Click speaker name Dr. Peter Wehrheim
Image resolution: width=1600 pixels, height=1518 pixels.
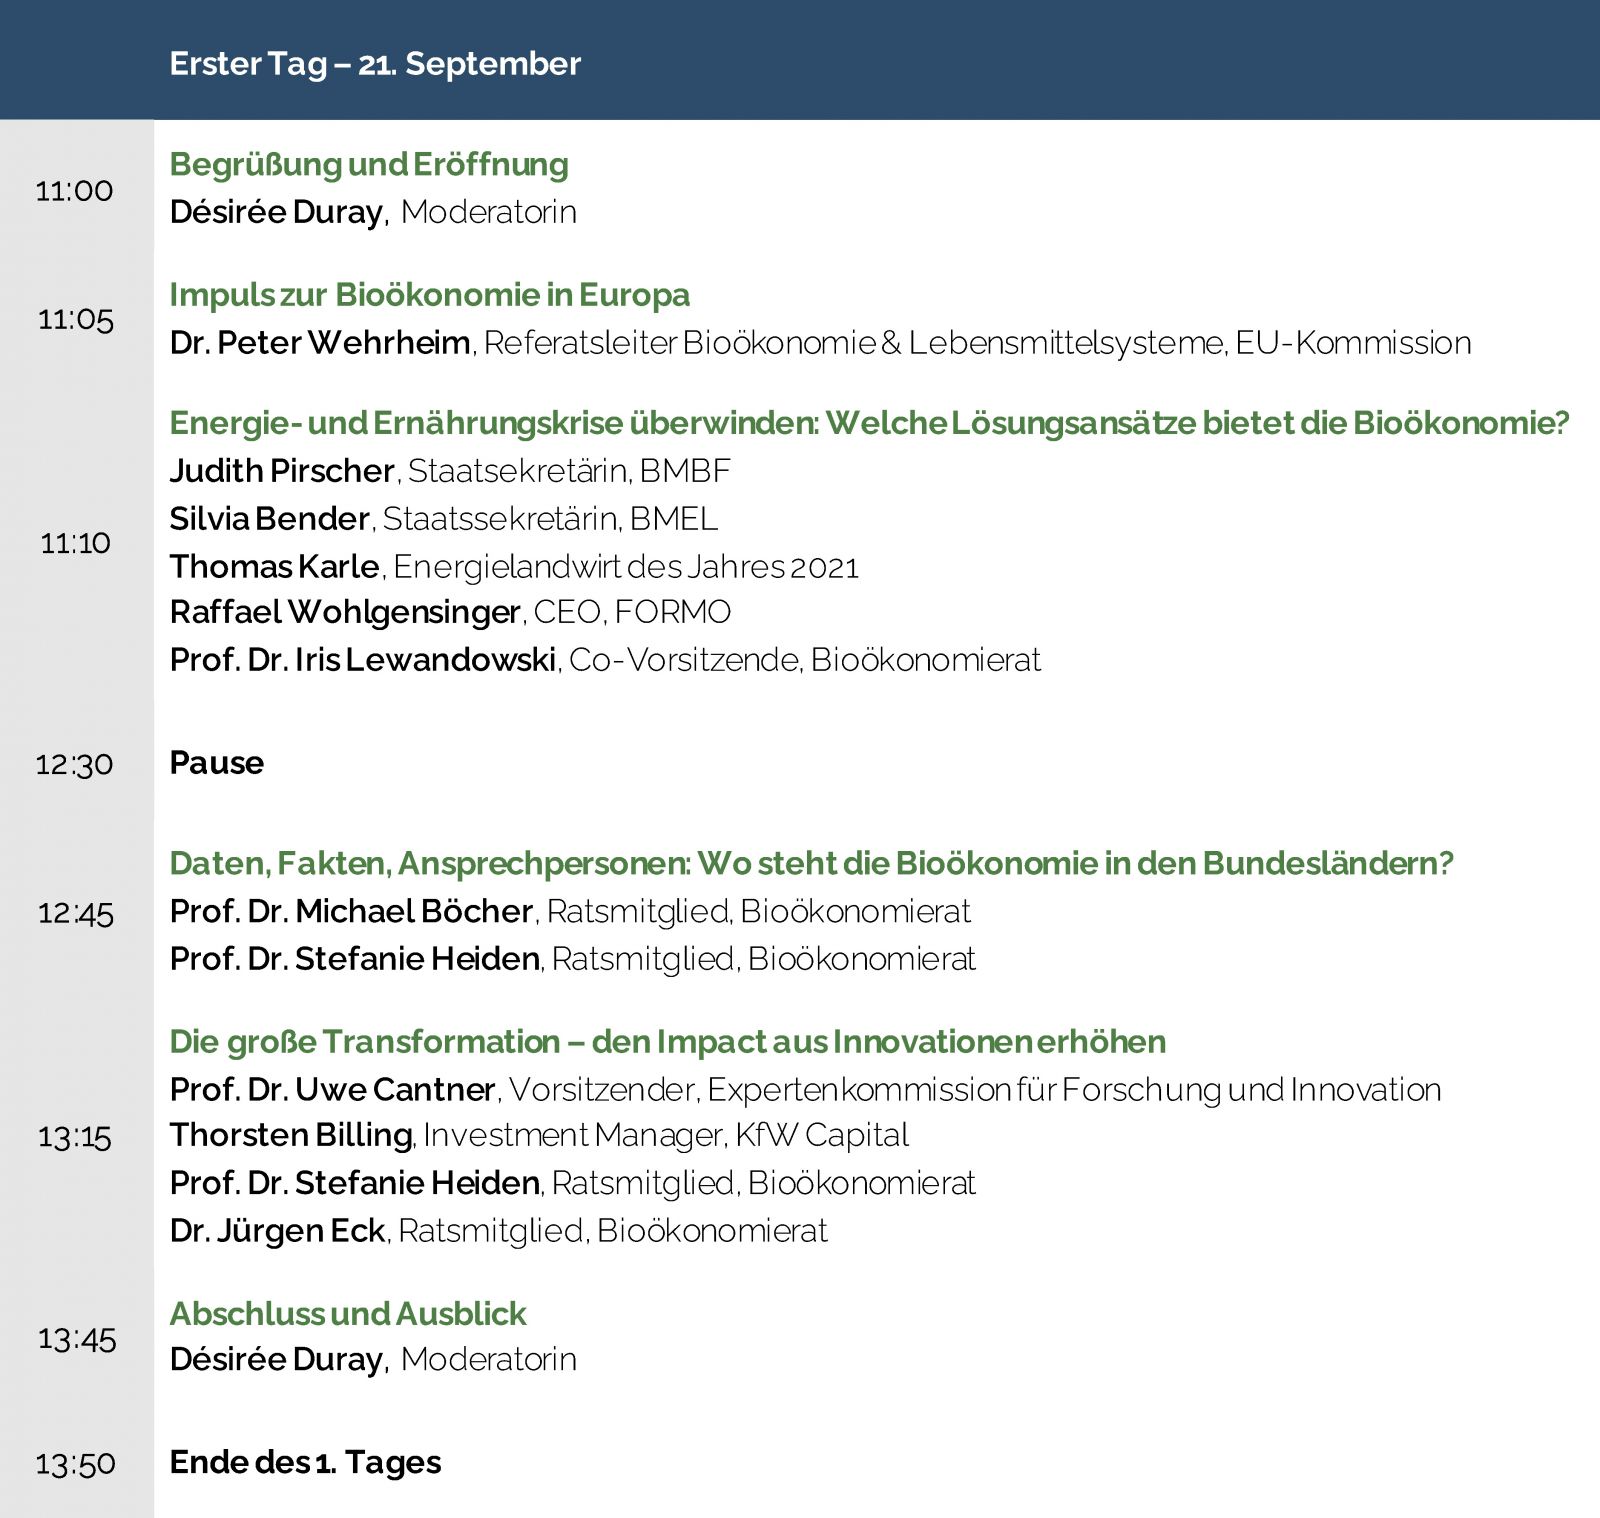pyautogui.click(x=320, y=343)
